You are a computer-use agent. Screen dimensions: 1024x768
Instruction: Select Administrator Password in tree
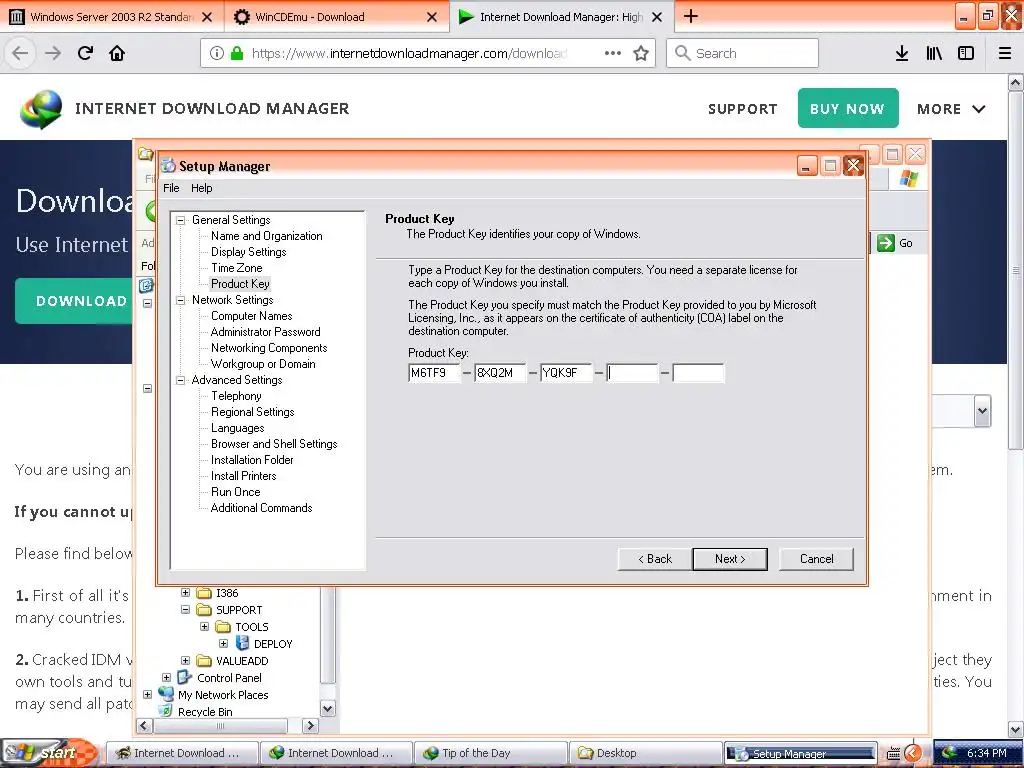tap(265, 332)
